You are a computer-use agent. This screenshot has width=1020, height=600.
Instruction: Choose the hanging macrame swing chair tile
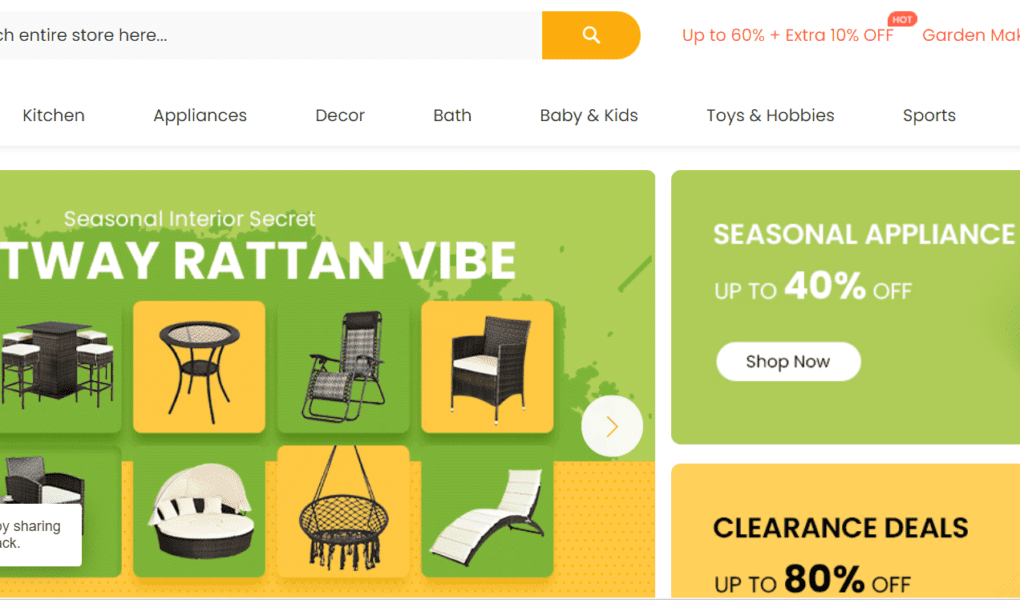pos(343,511)
